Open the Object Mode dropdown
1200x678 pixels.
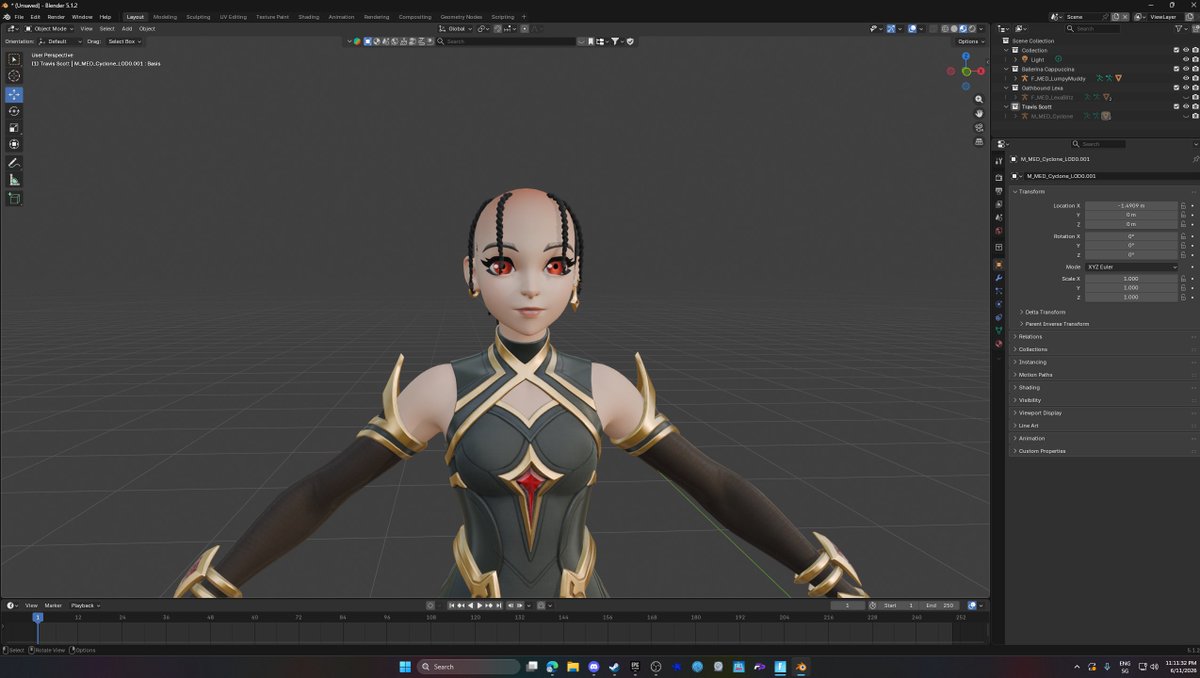[49, 29]
